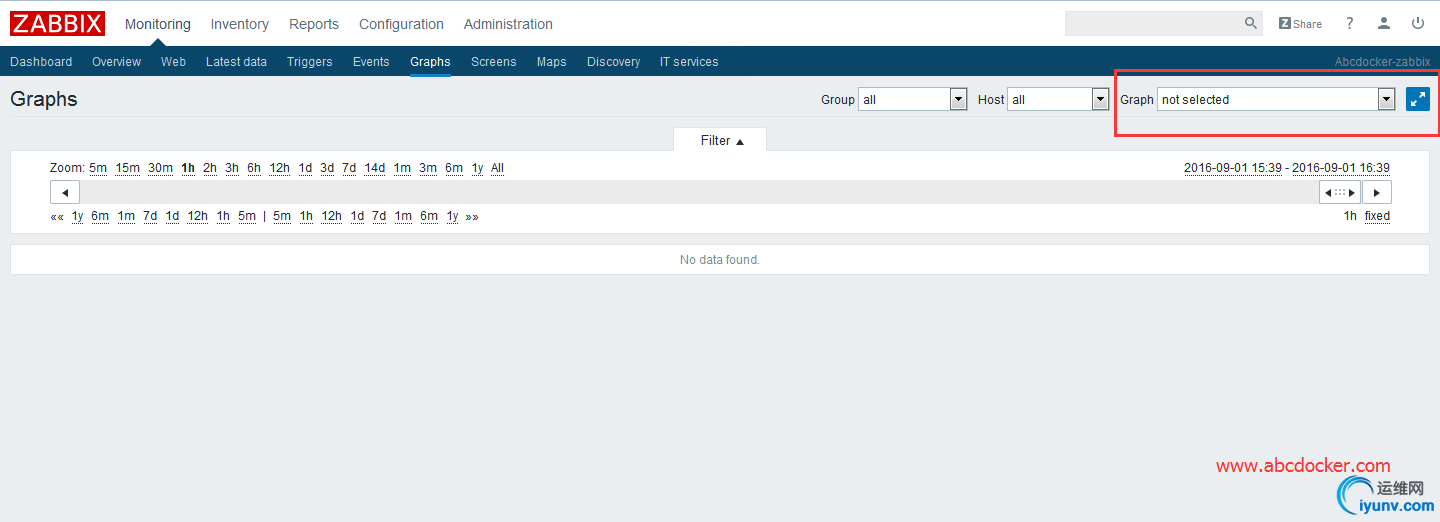Click the period start date 2016-09-01 15:39
Screen dimensions: 1440x522
click(1233, 168)
